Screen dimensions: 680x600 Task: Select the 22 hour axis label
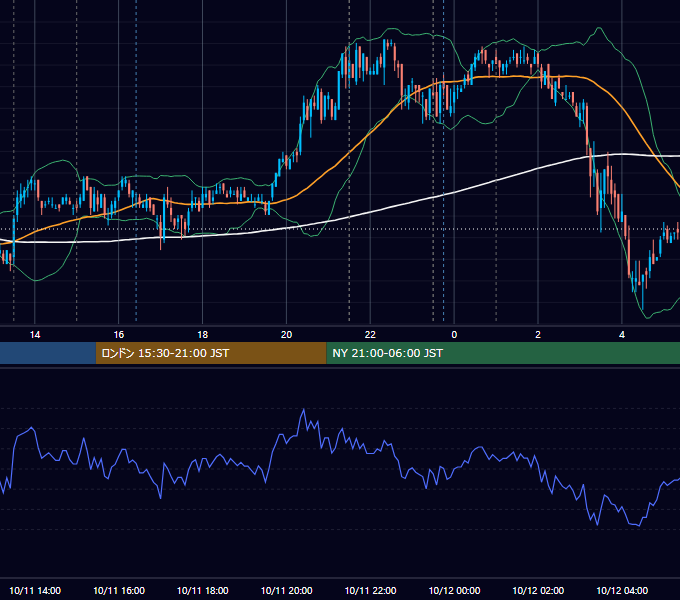click(x=370, y=335)
